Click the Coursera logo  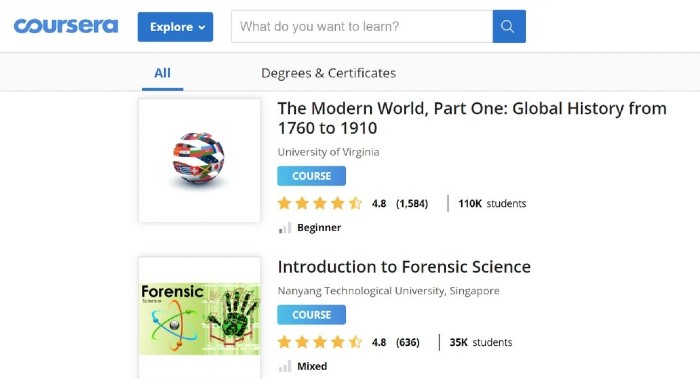(66, 26)
